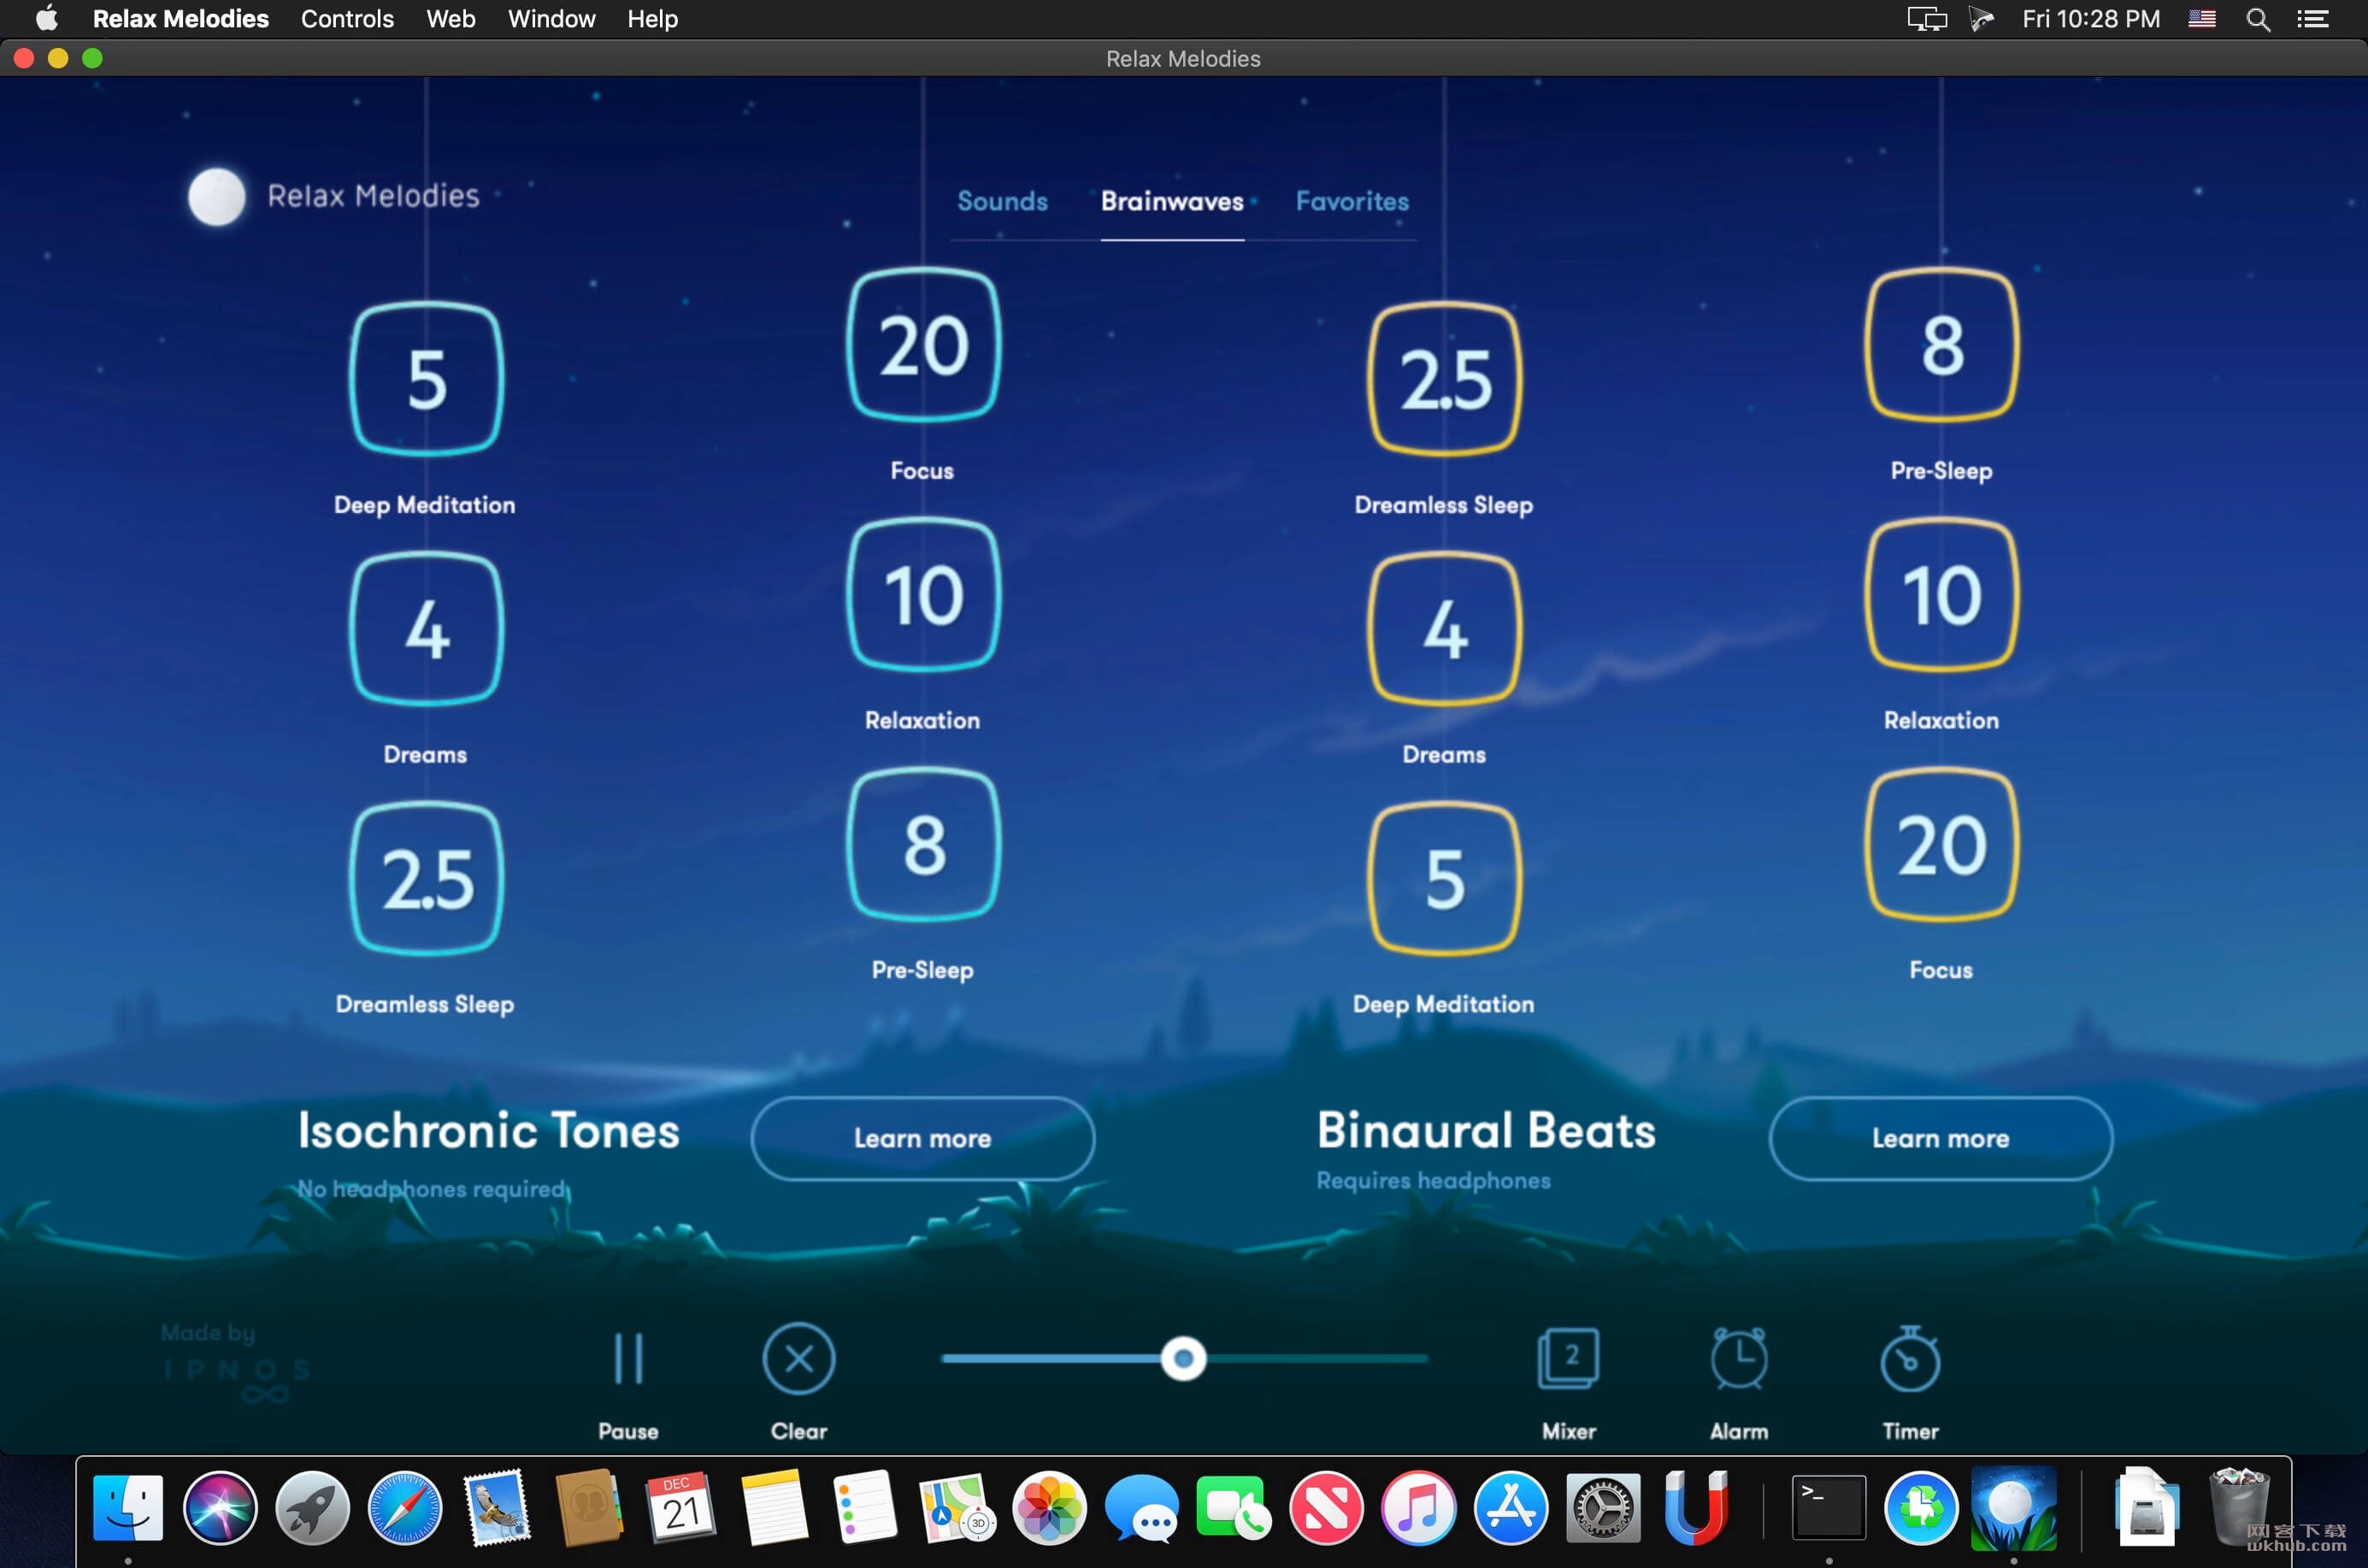
Task: Open the Magnet app in the Dock
Action: point(1695,1508)
